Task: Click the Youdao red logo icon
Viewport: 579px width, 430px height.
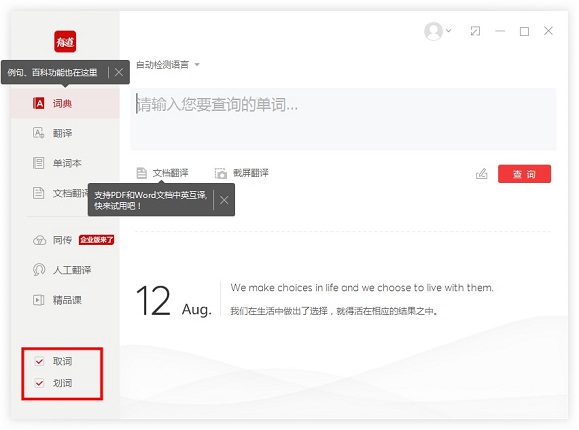Action: pyautogui.click(x=65, y=41)
